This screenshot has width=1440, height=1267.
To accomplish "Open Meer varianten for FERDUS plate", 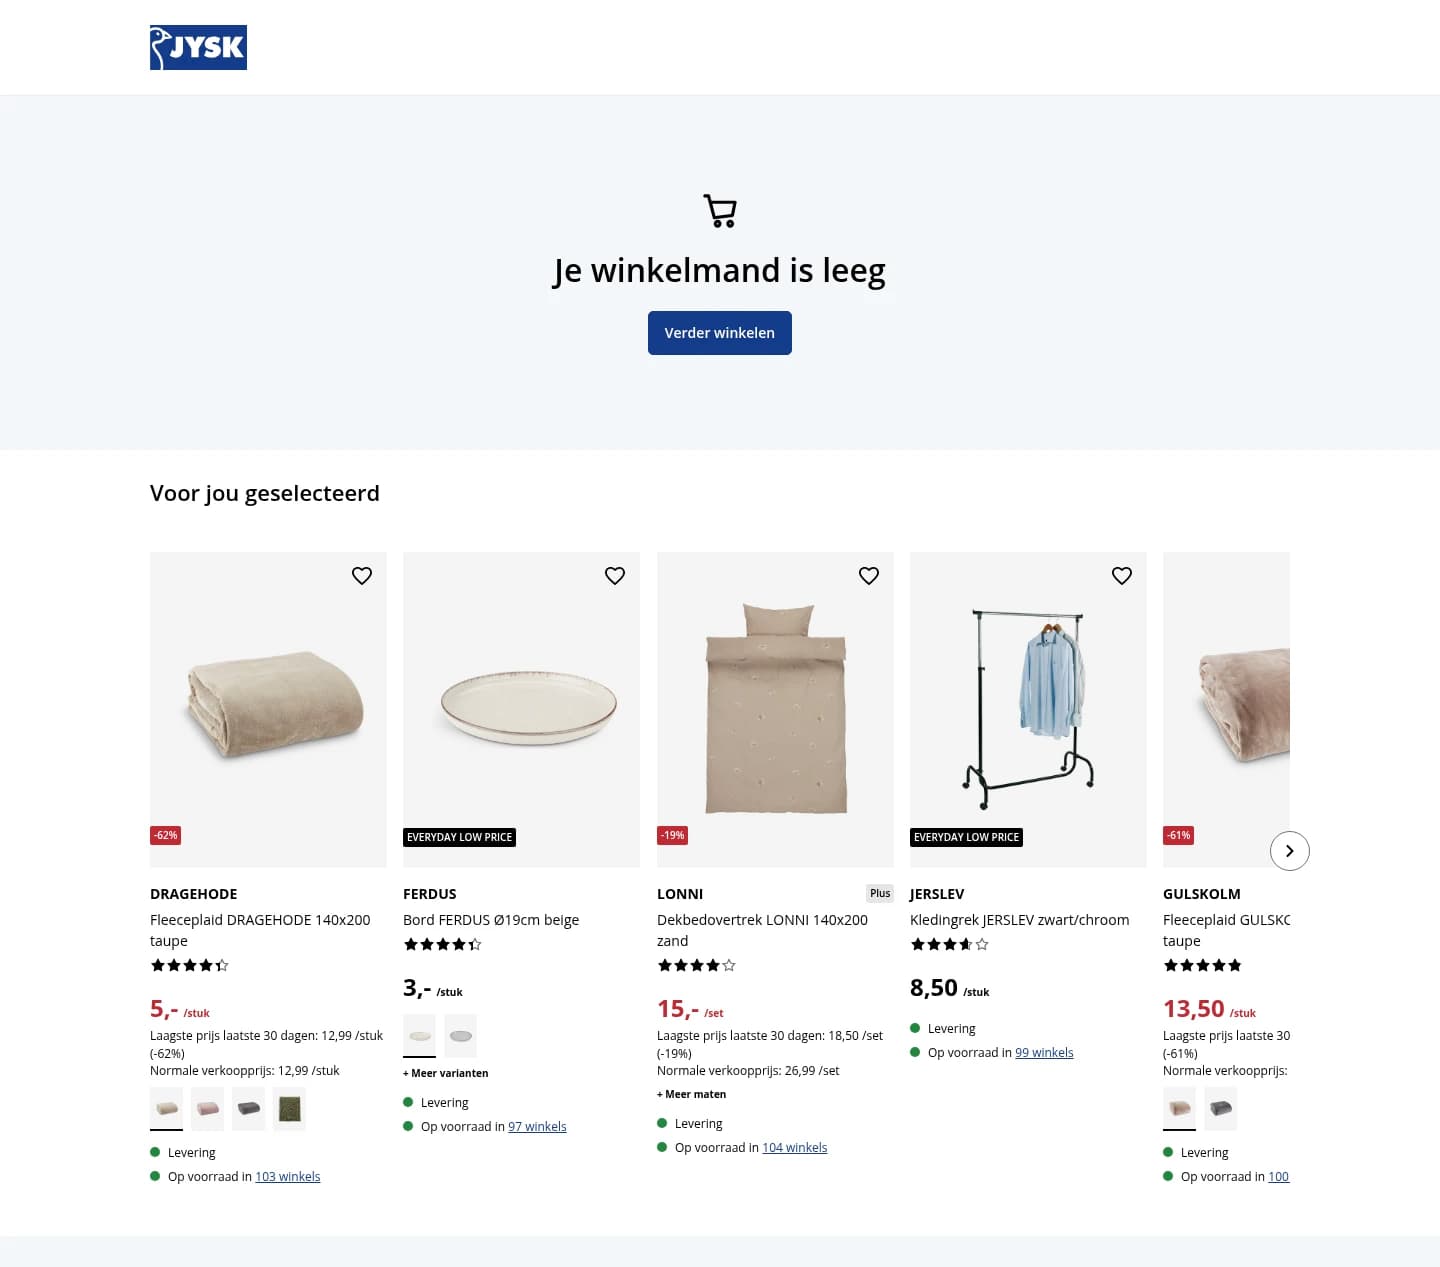I will pos(445,1073).
